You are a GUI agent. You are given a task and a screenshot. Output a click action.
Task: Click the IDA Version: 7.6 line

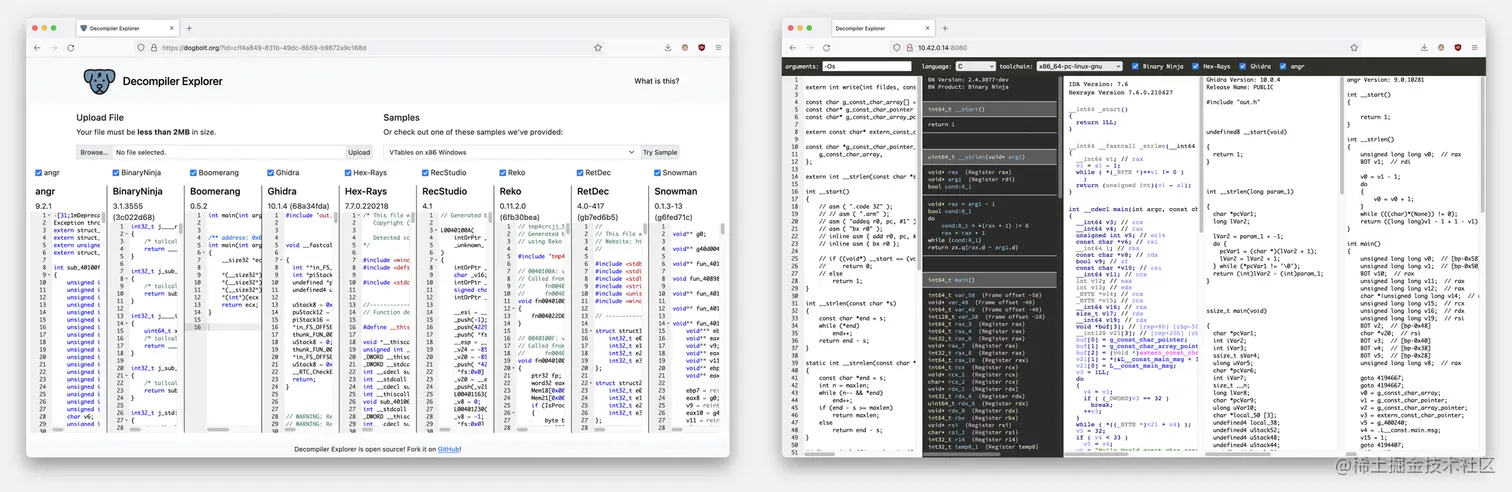click(x=1097, y=84)
